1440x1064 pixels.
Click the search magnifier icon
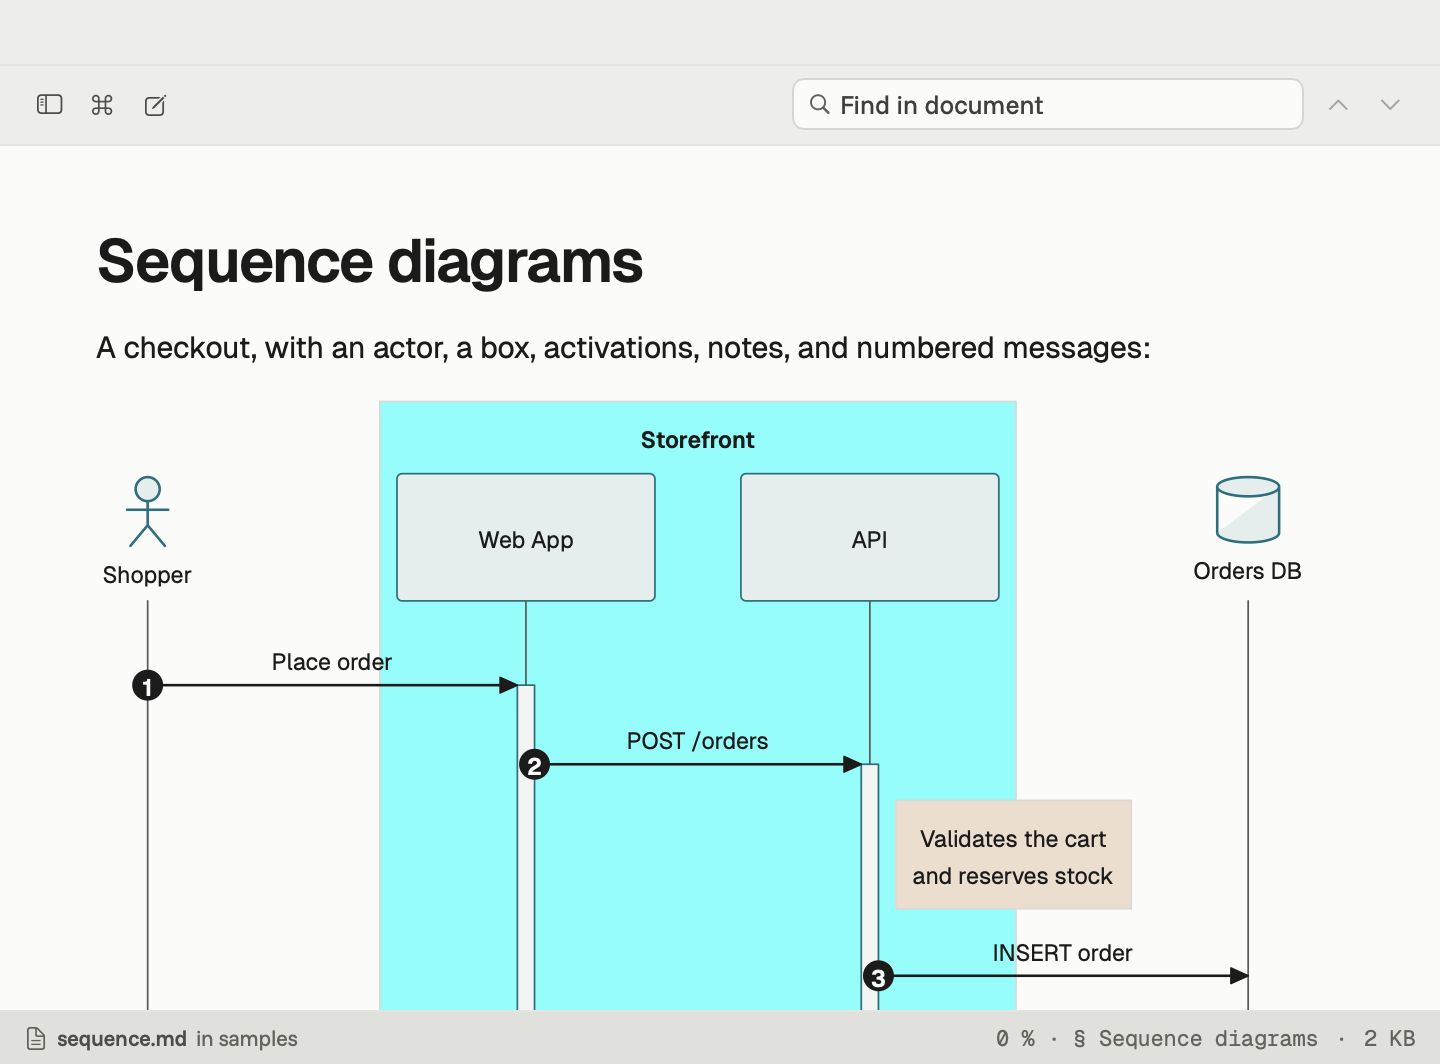point(819,104)
